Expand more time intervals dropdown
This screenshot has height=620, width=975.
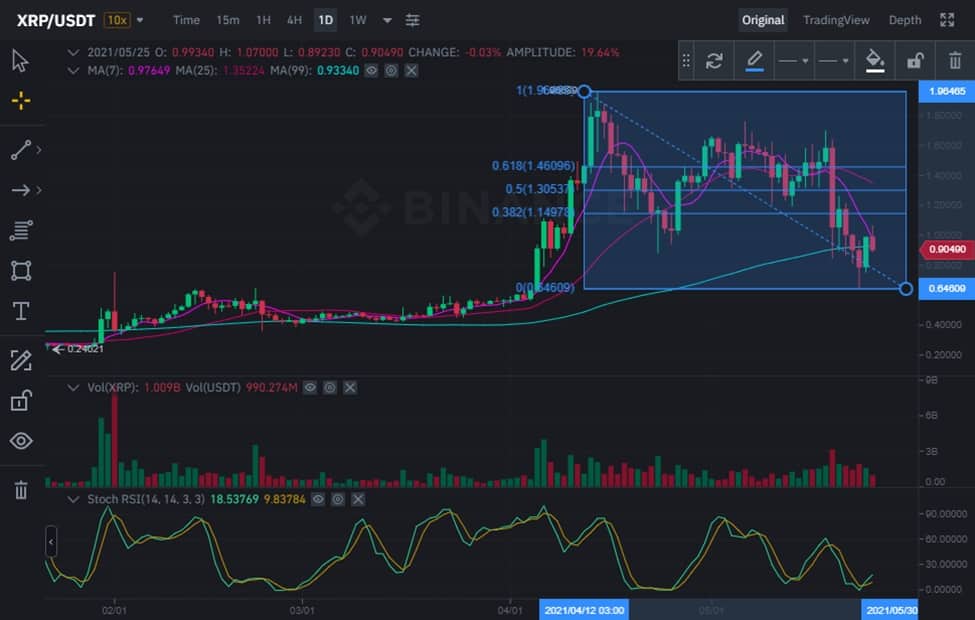[x=387, y=20]
